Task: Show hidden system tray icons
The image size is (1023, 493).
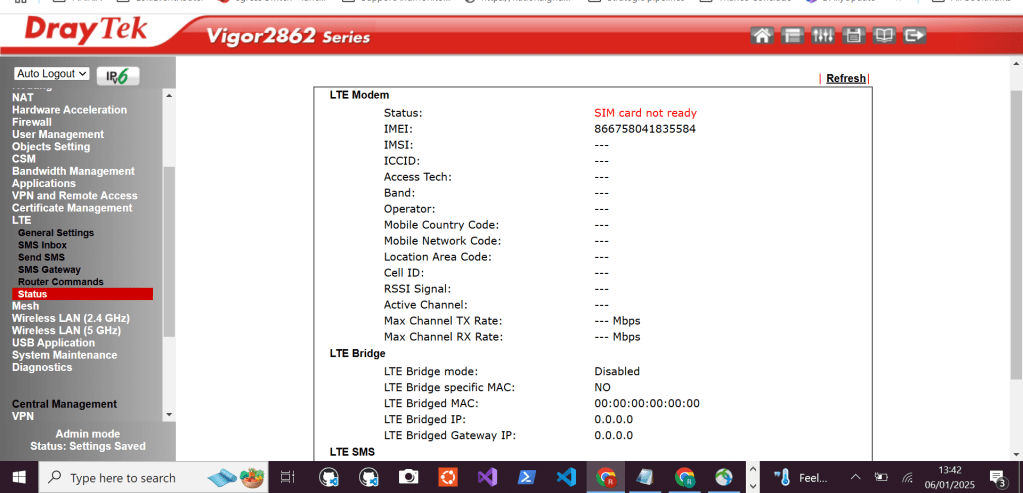Action: click(x=856, y=477)
